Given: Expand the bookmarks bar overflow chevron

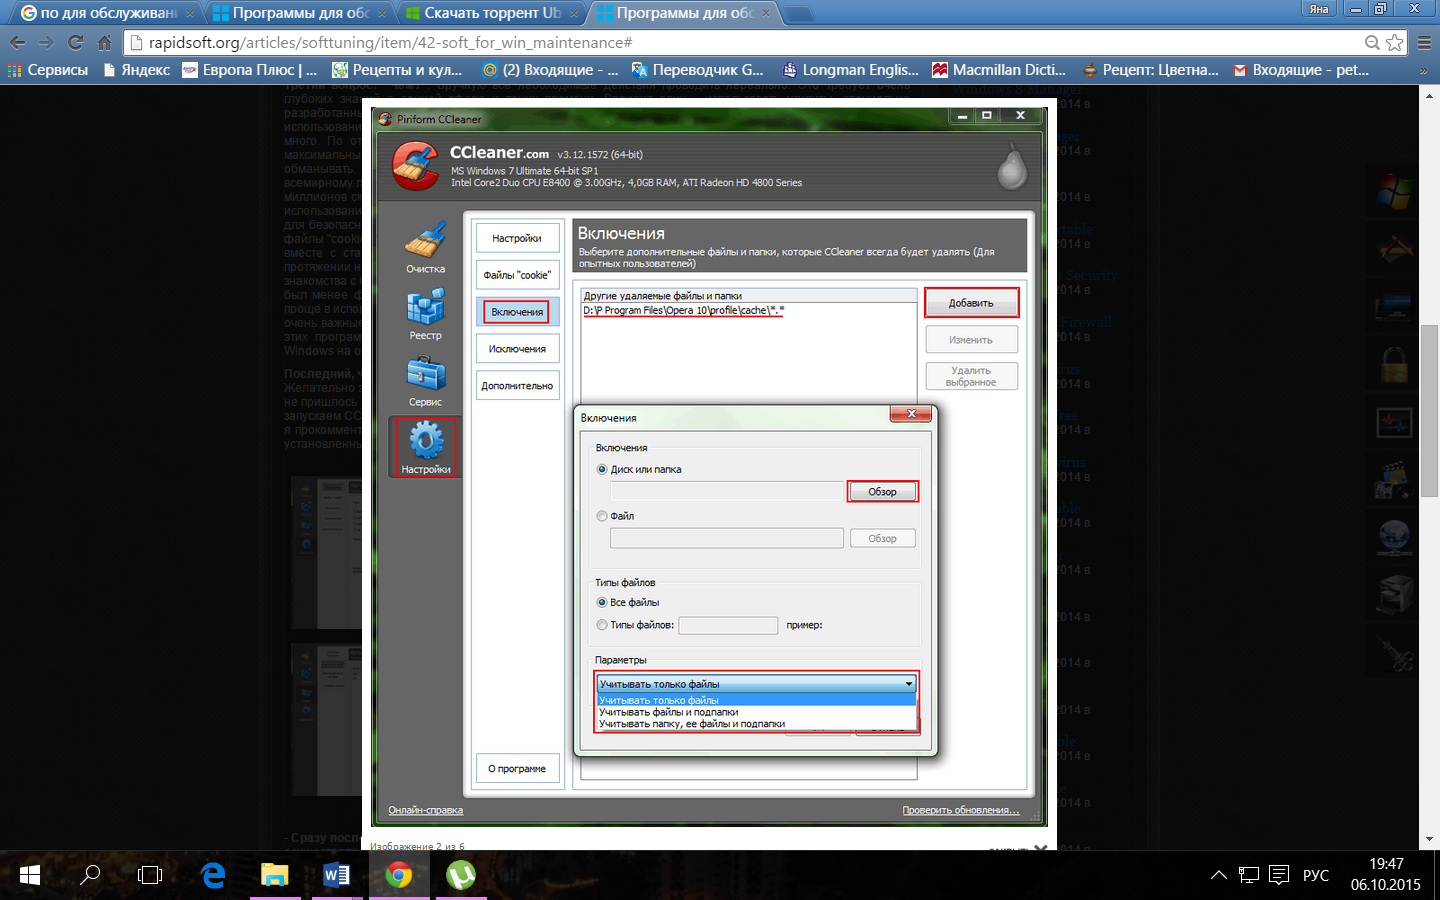Looking at the screenshot, I should [1424, 70].
